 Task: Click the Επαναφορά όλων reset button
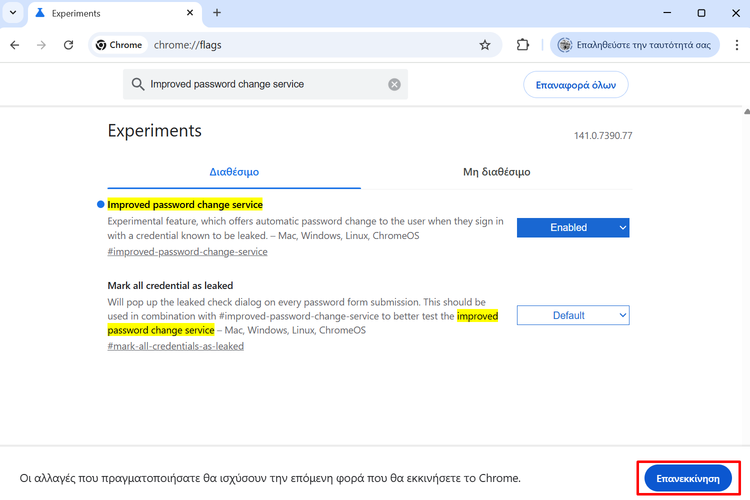pyautogui.click(x=575, y=85)
